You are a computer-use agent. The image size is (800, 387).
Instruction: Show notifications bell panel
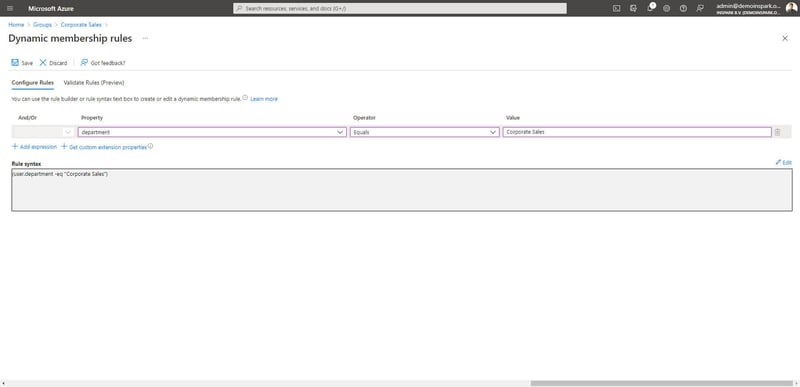tap(651, 8)
